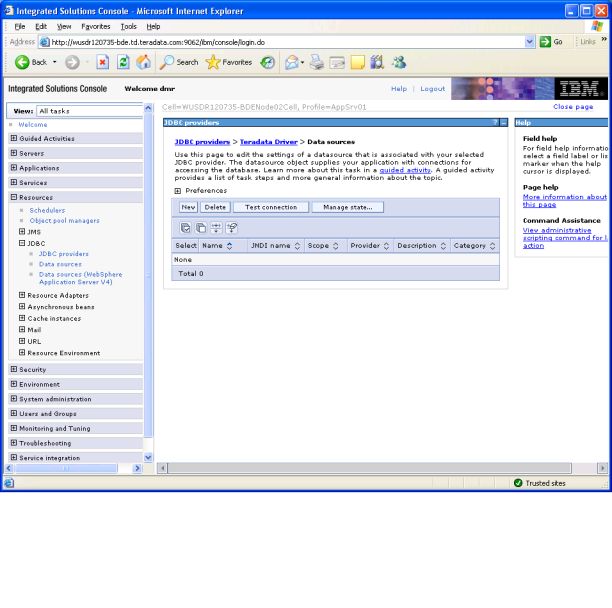The width and height of the screenshot is (612, 608).
Task: Click navigation pane scroll down arrow
Action: 148,457
